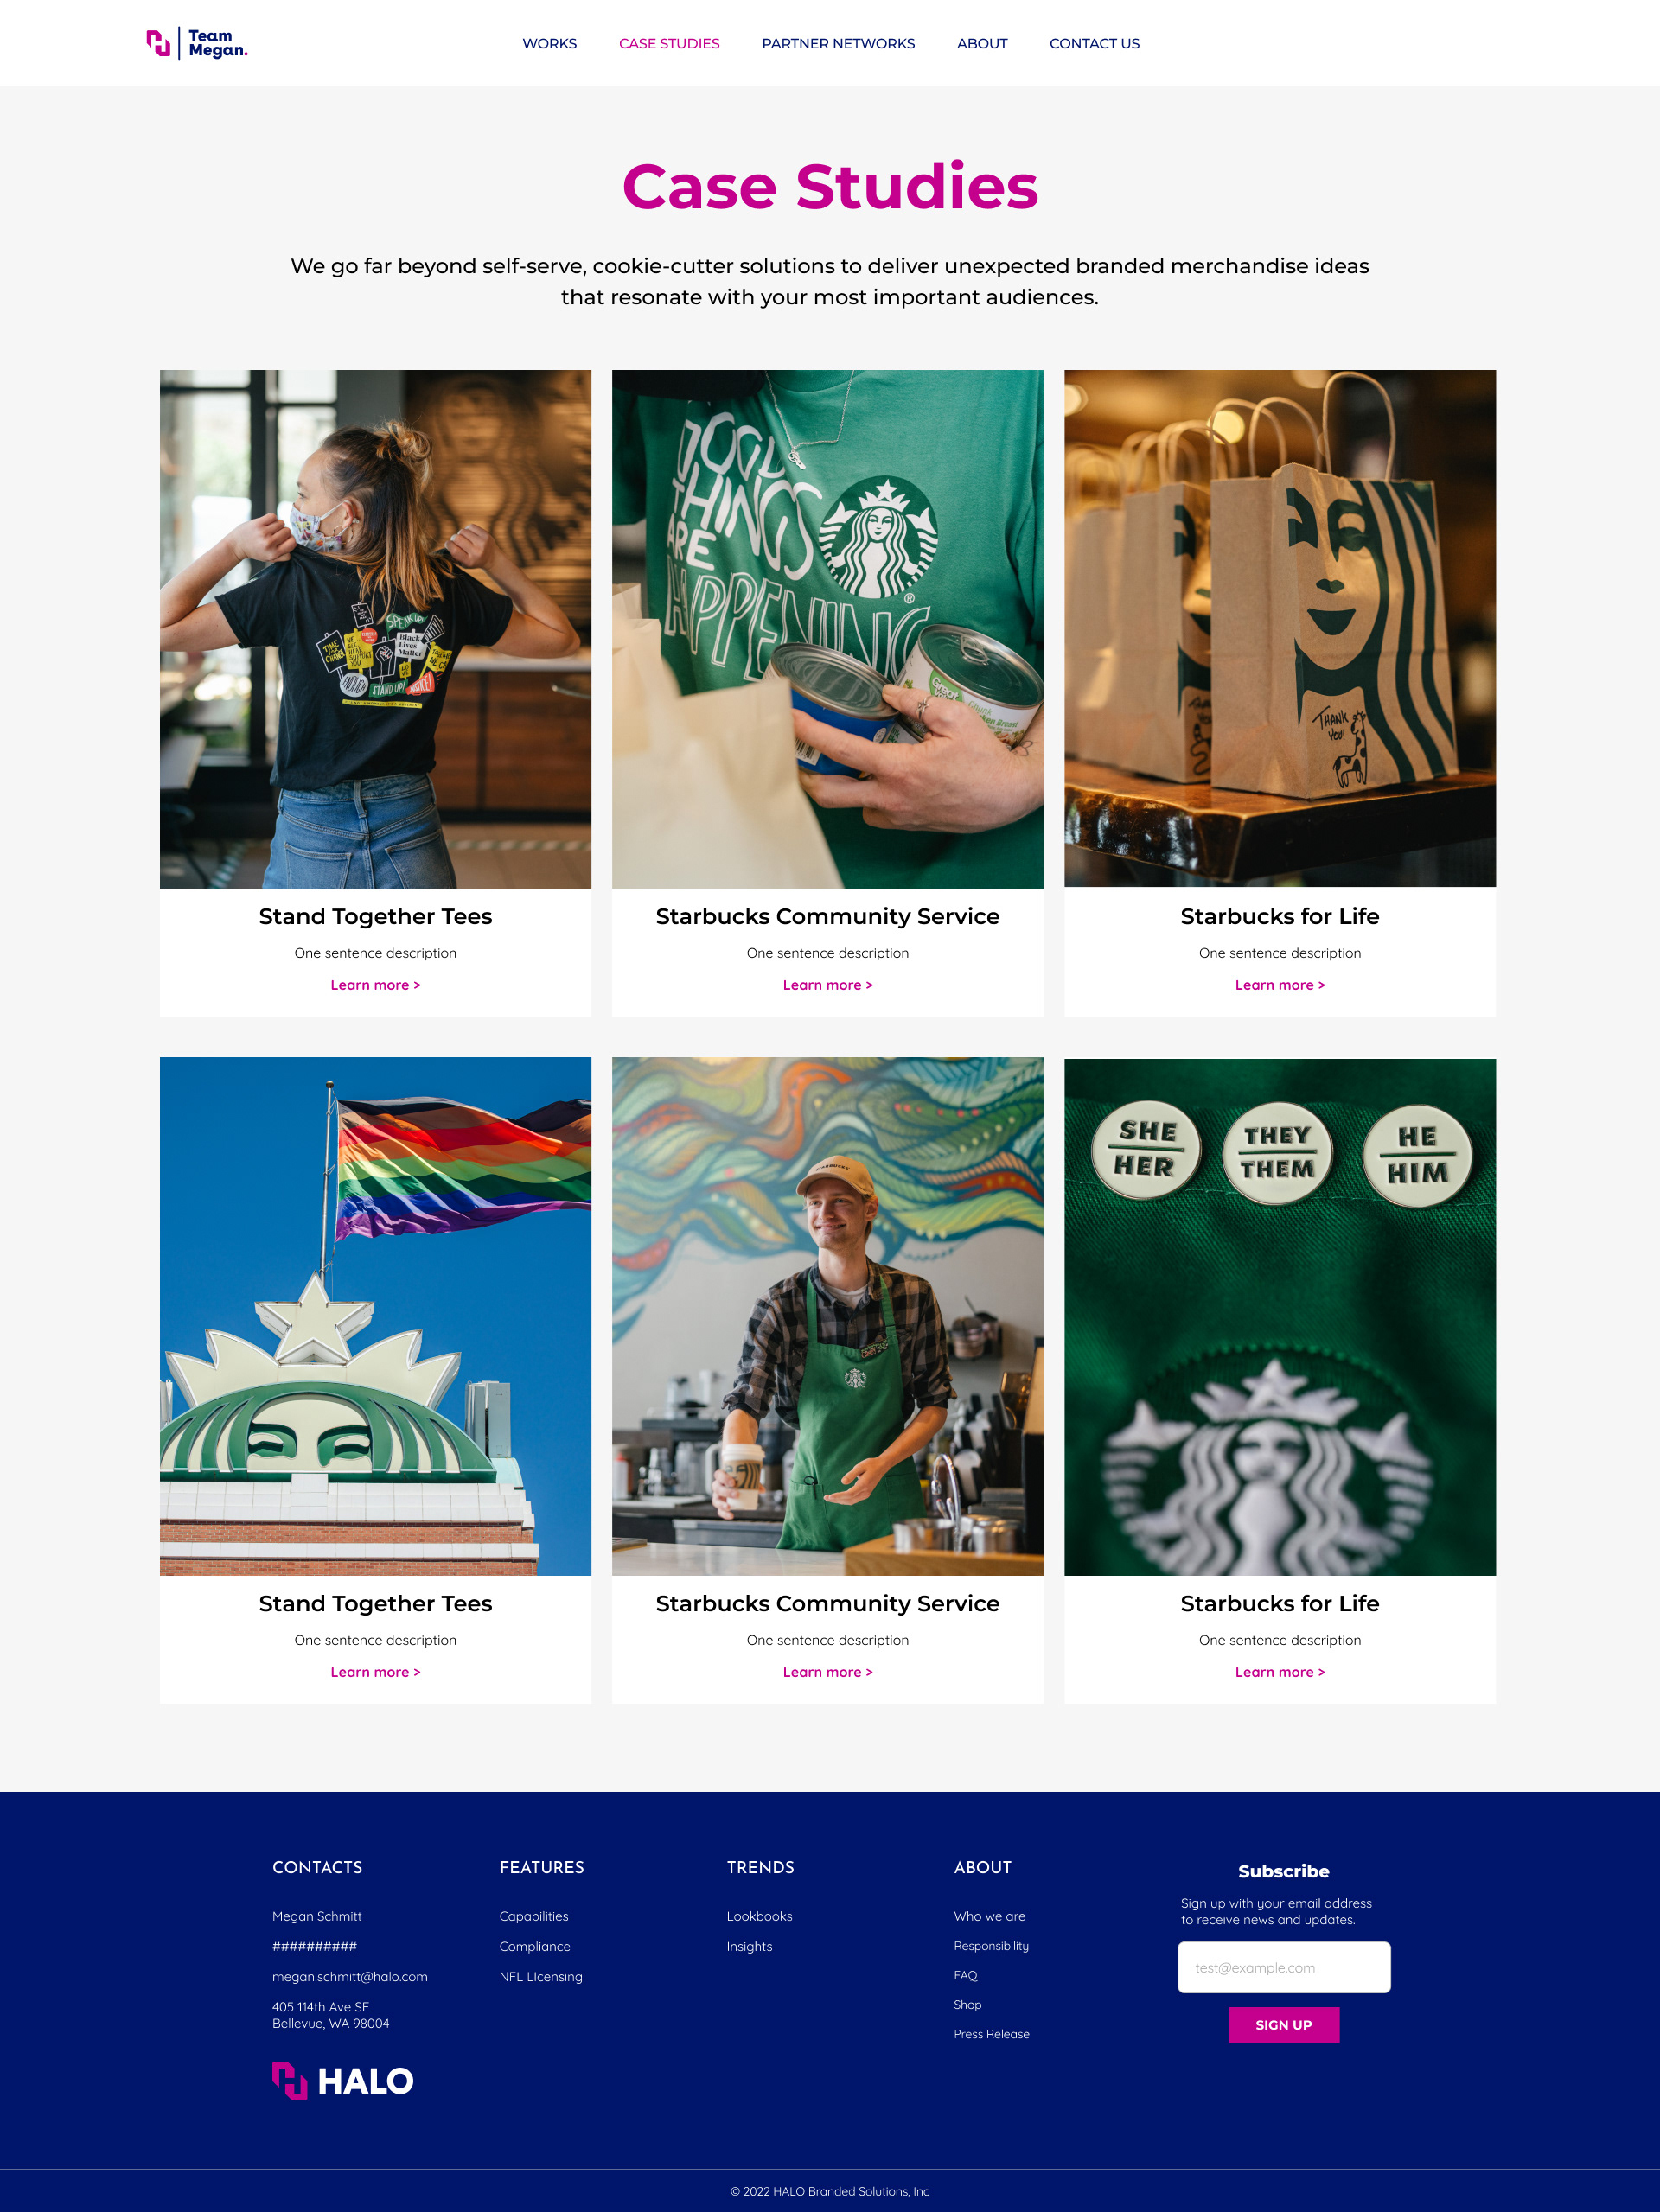
Task: Open the Lookbooks footer link
Action: 759,1916
